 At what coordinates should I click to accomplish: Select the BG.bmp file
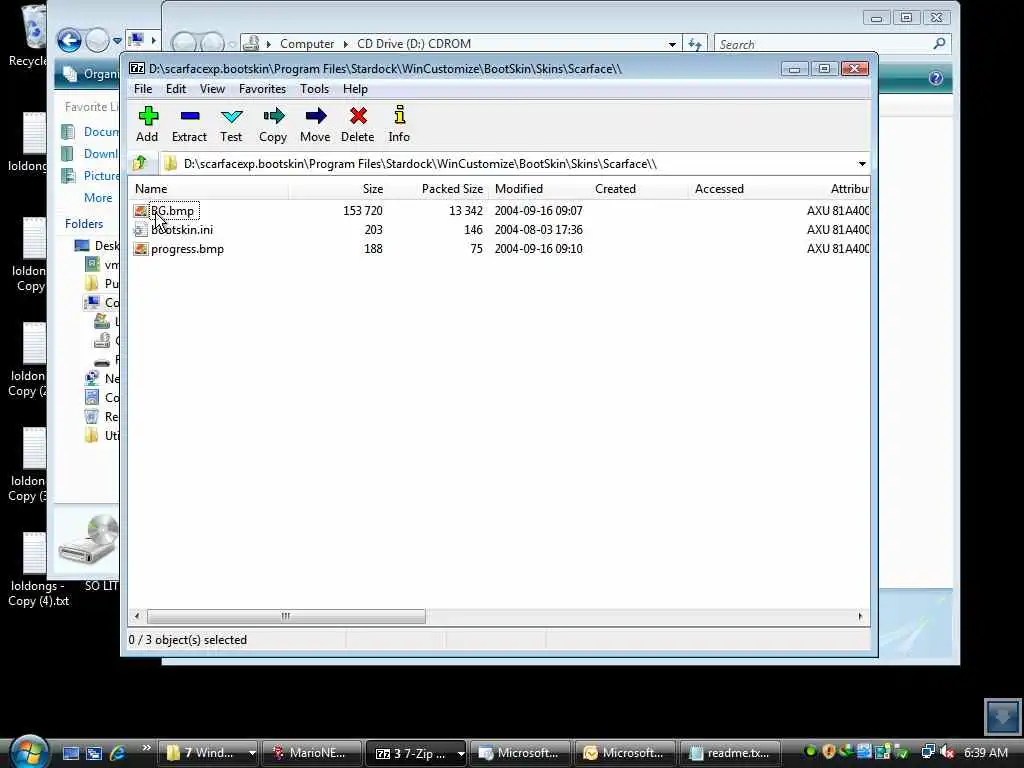click(172, 211)
